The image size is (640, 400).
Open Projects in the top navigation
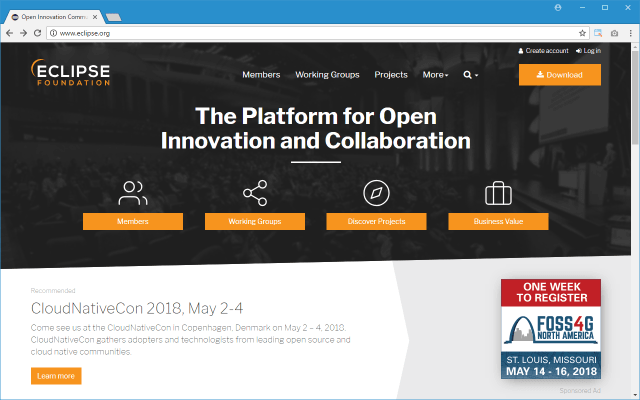pyautogui.click(x=391, y=75)
